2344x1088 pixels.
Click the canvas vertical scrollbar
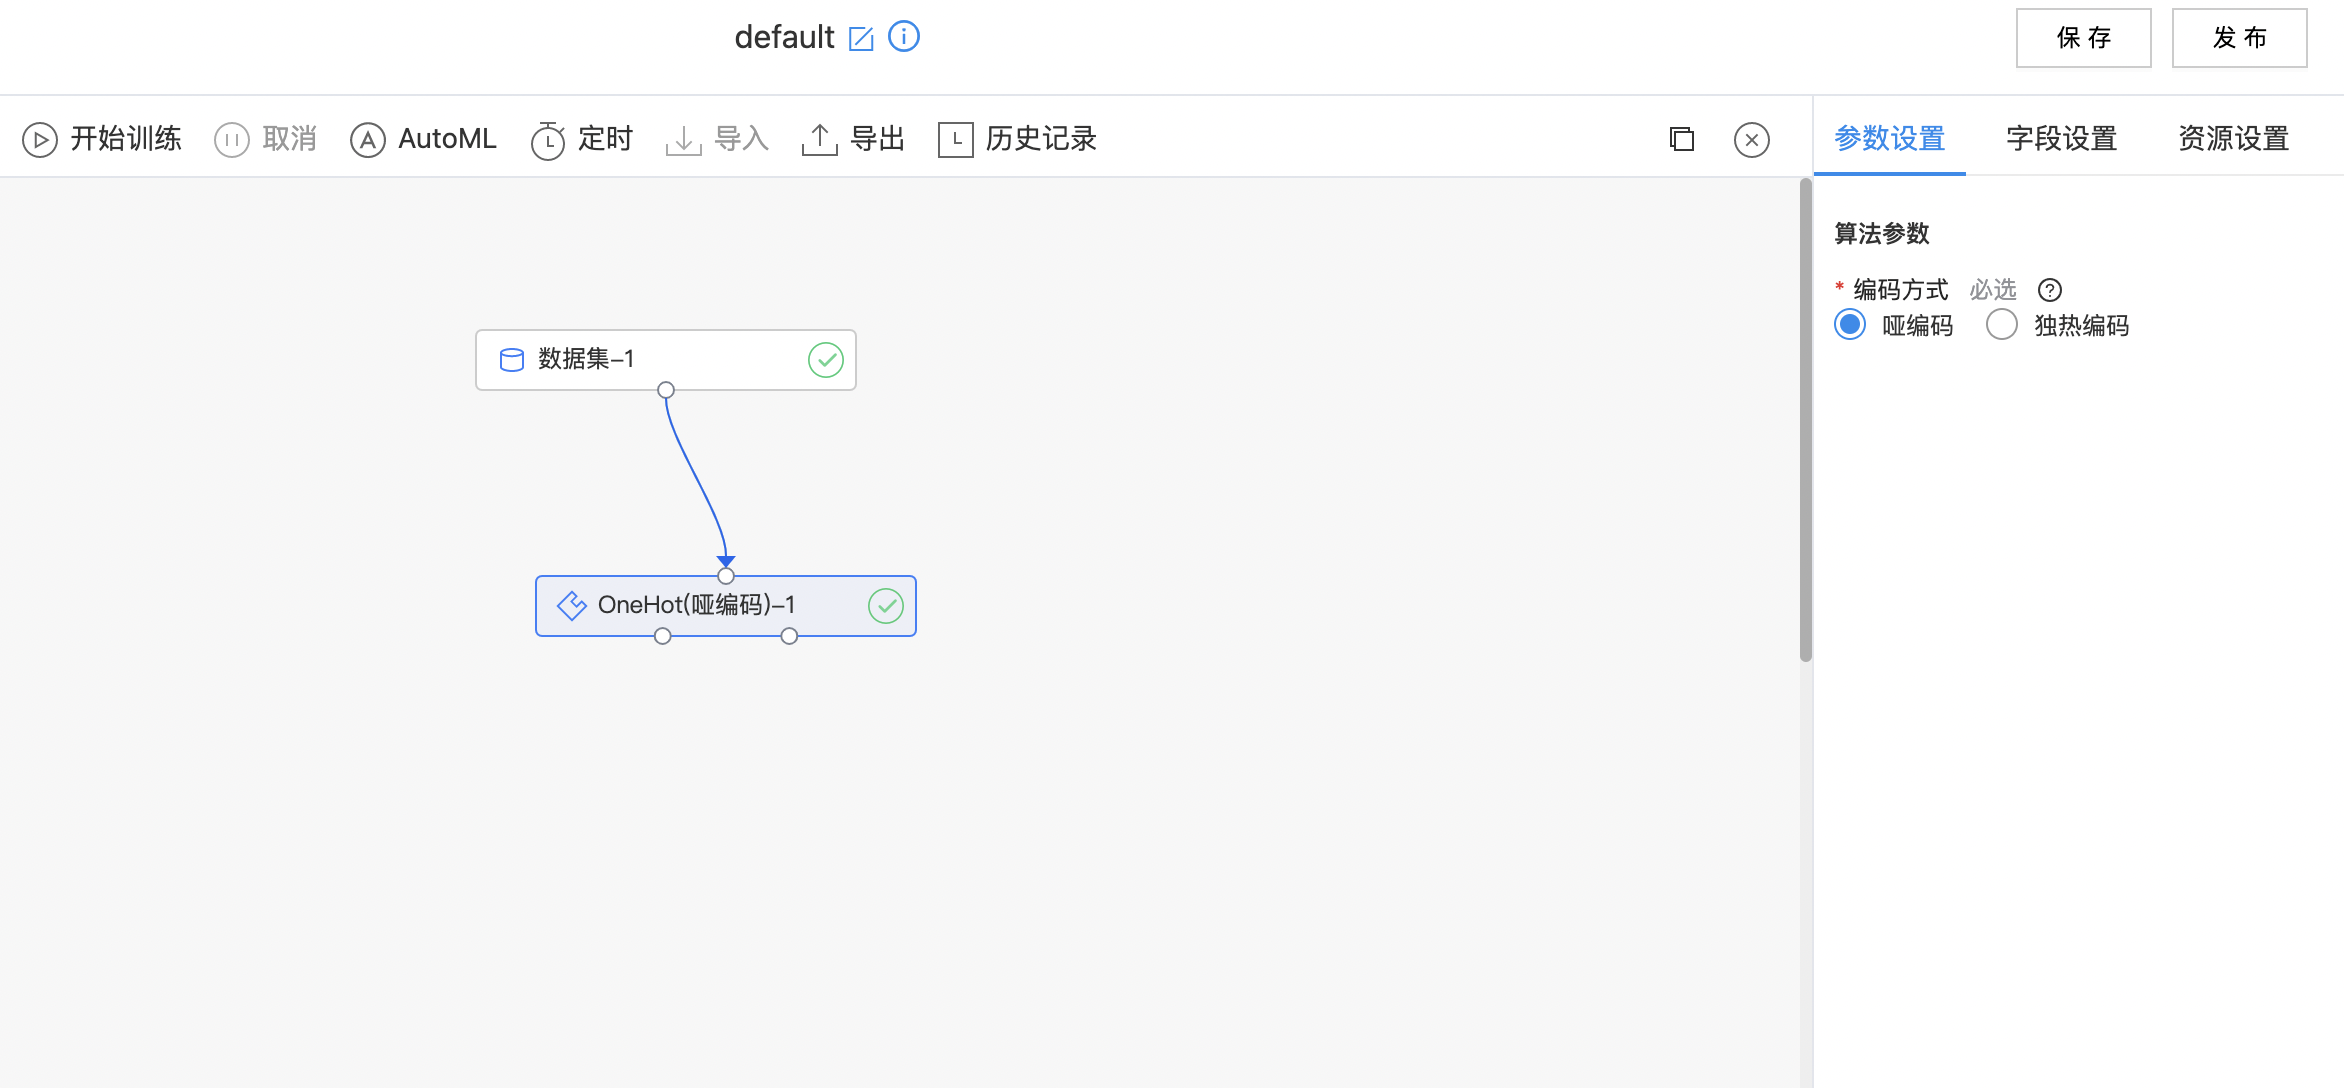[x=1806, y=420]
